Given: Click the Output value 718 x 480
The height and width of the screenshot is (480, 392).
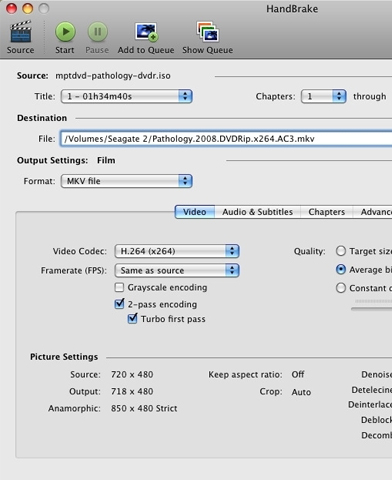Looking at the screenshot, I should pos(132,391).
